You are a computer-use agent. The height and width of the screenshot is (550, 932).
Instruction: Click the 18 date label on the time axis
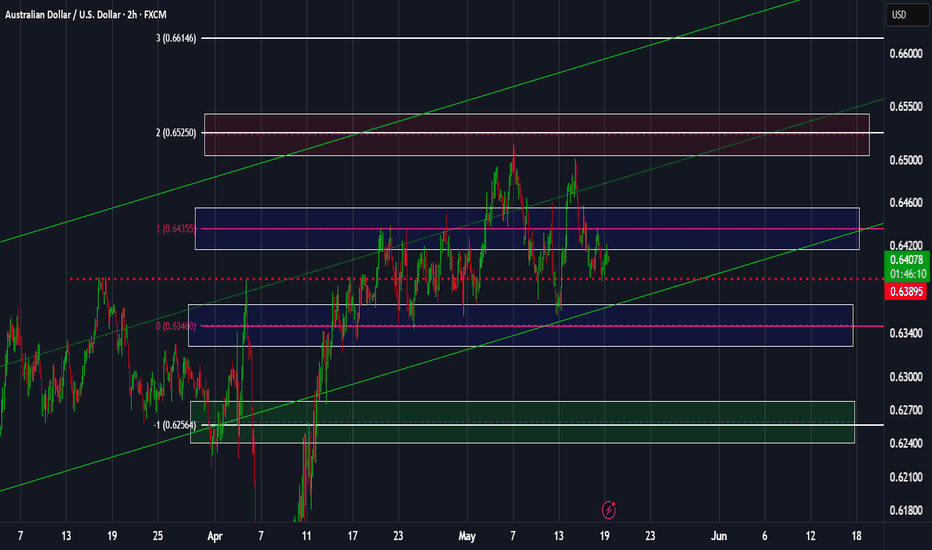coord(856,536)
